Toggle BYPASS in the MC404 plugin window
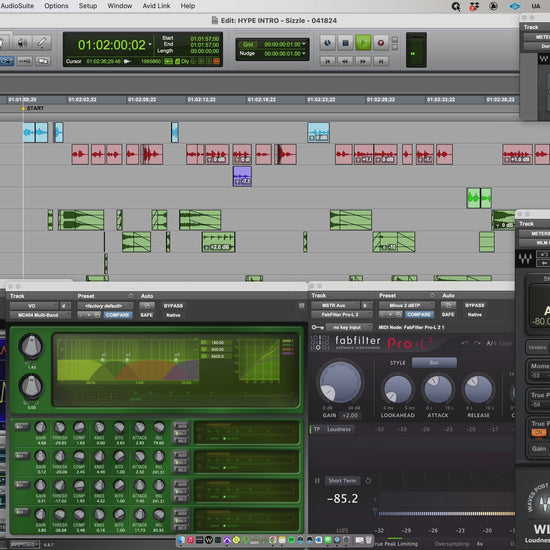 click(x=173, y=306)
